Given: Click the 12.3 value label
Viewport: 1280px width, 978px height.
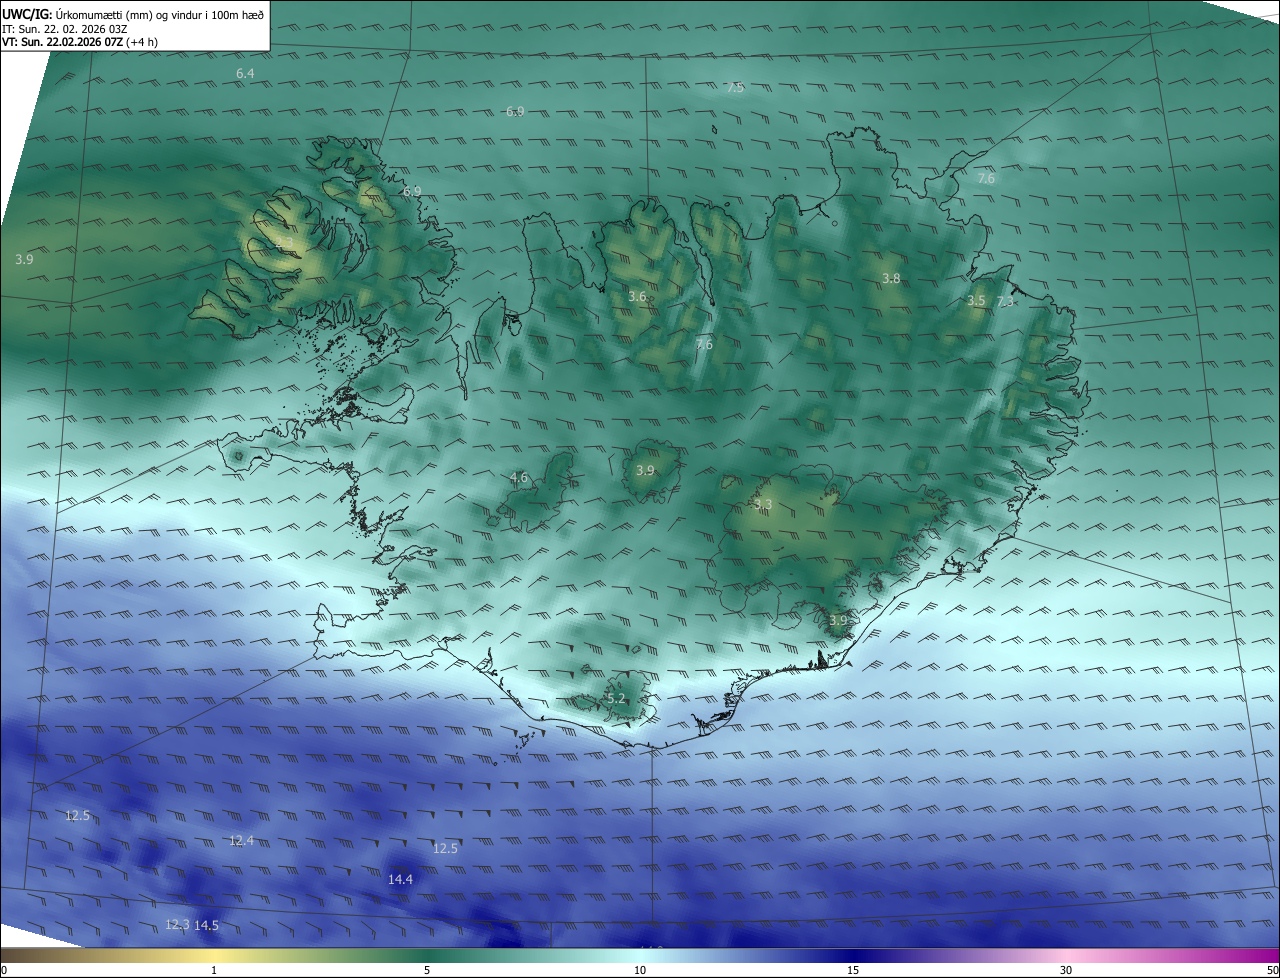Looking at the screenshot, I should [x=177, y=925].
